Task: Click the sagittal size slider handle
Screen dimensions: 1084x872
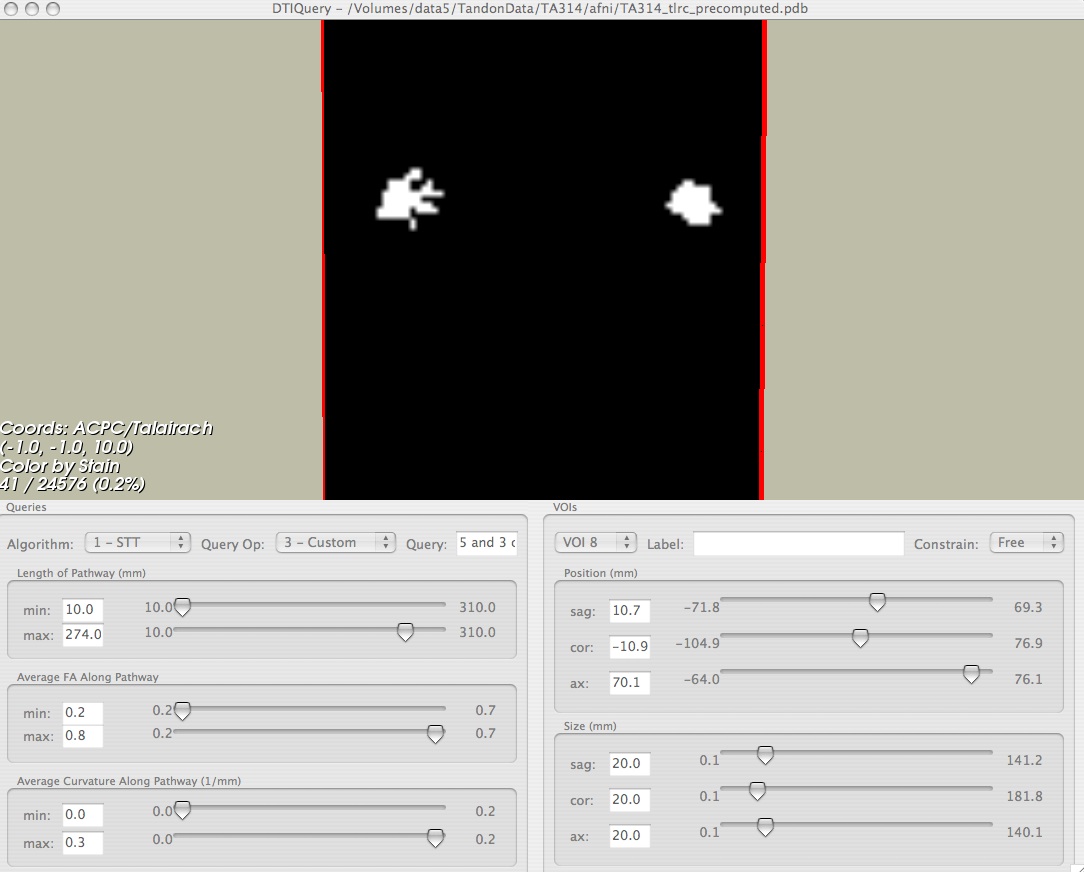Action: (765, 755)
